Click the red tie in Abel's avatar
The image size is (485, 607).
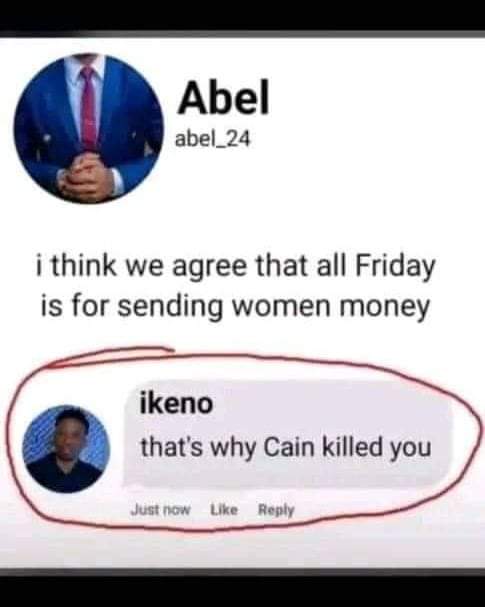(89, 107)
